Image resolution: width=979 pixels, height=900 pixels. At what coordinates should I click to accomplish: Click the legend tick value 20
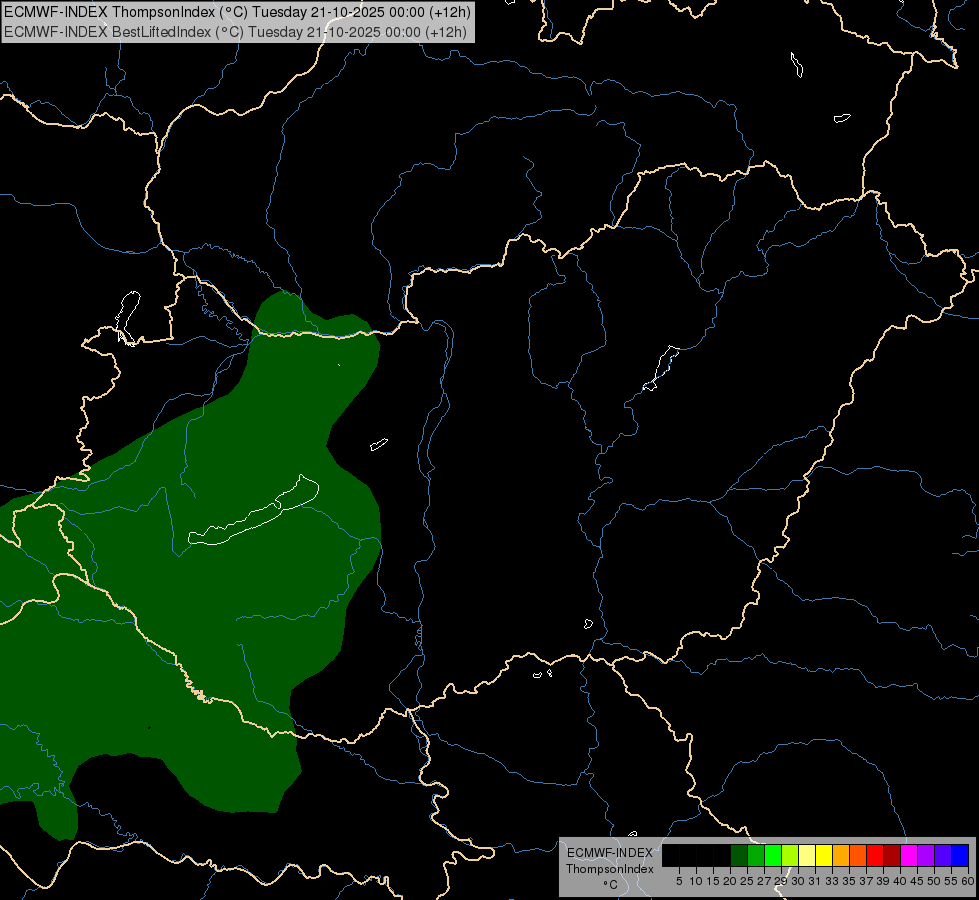pyautogui.click(x=730, y=881)
